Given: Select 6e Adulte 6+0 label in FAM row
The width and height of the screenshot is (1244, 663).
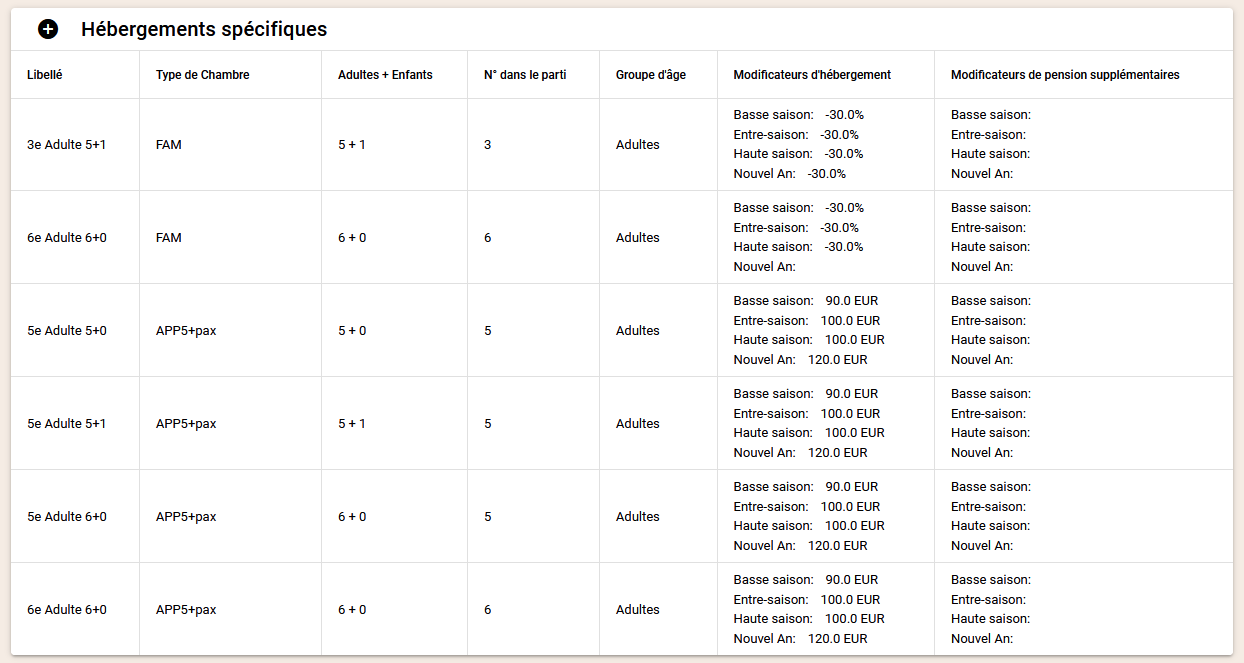Looking at the screenshot, I should coord(67,238).
